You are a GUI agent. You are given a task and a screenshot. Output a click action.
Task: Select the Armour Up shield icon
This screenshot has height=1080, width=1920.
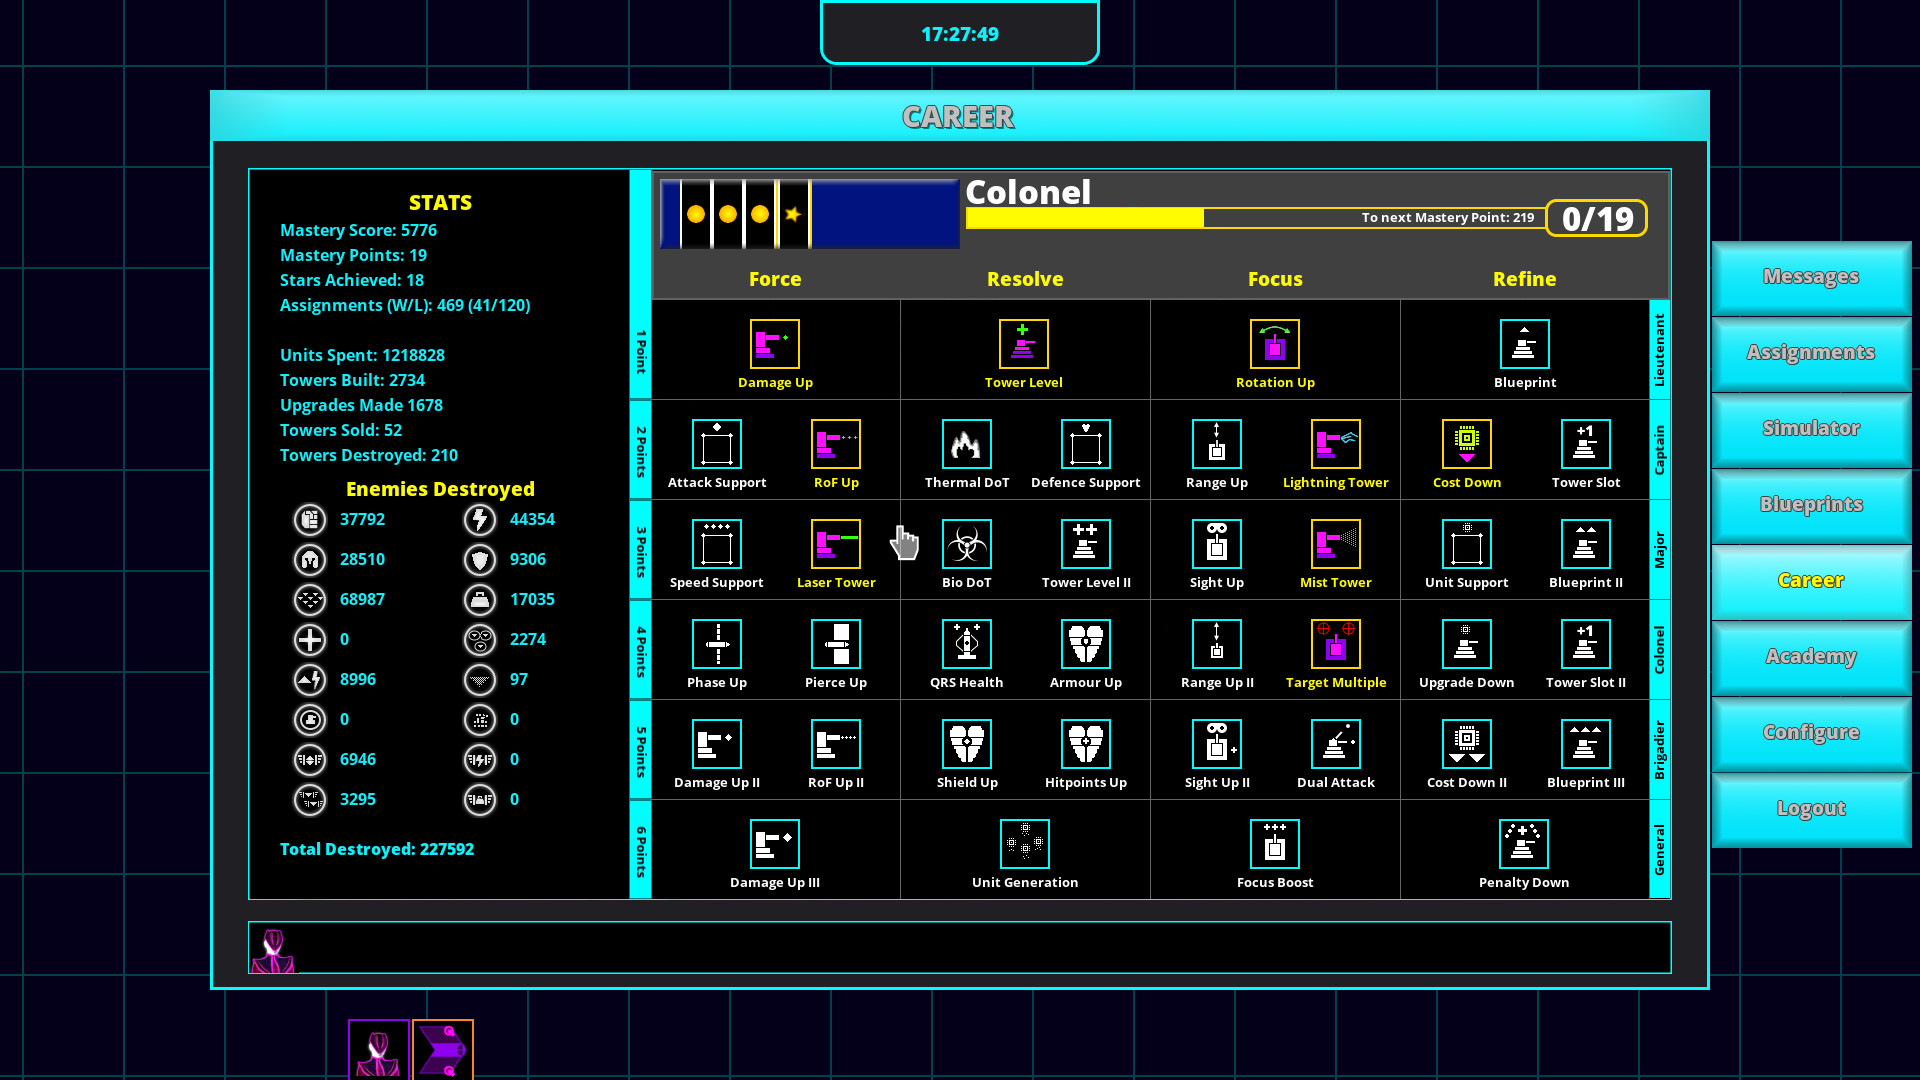(x=1085, y=644)
